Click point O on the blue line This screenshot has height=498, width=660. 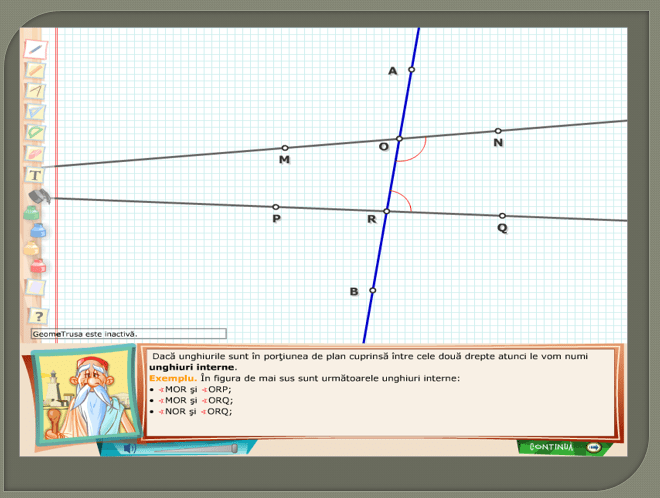coord(399,139)
